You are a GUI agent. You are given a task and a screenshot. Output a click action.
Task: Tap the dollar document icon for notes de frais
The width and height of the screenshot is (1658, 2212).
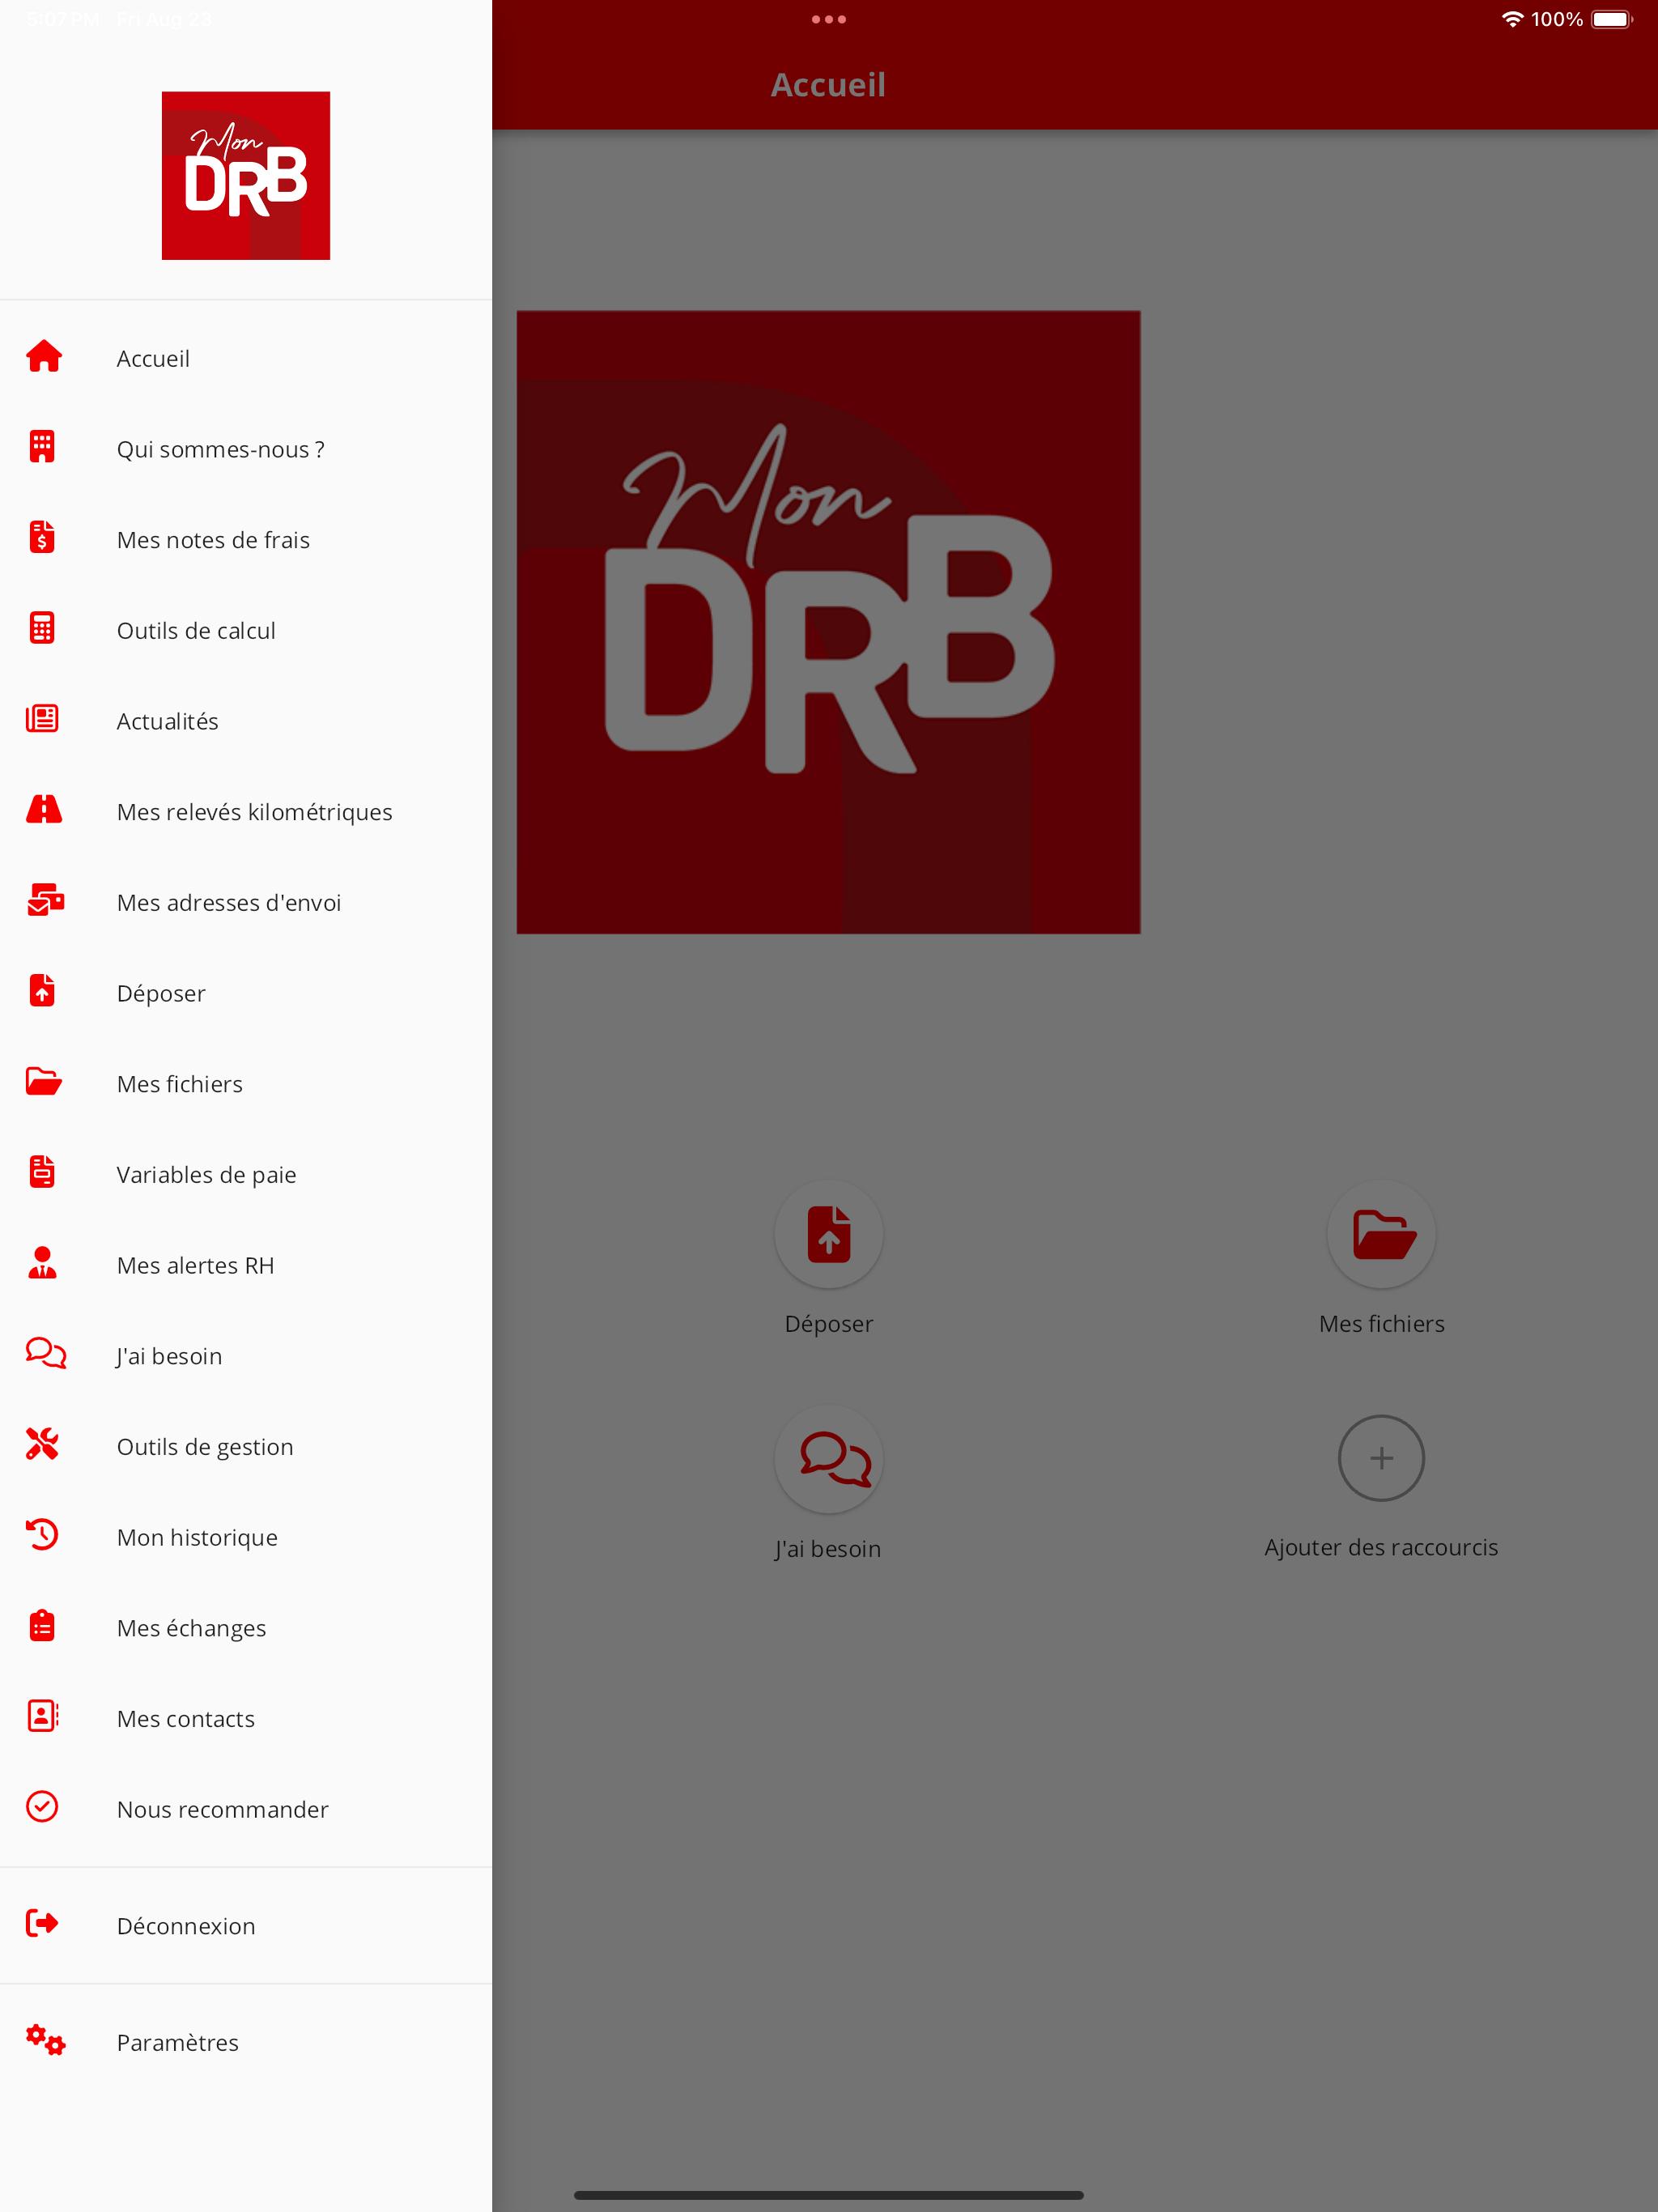pyautogui.click(x=42, y=537)
